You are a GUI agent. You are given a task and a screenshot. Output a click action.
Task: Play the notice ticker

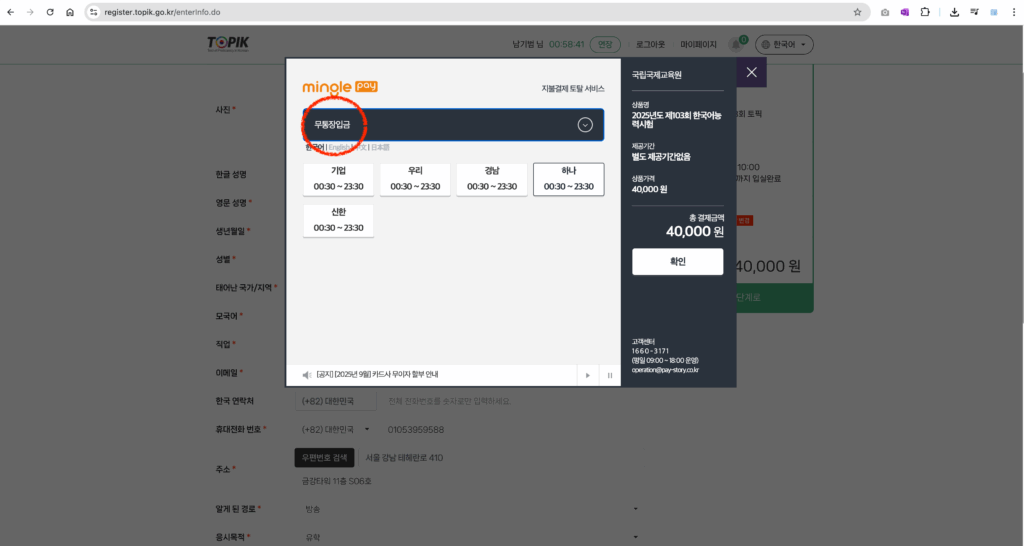[x=588, y=376]
